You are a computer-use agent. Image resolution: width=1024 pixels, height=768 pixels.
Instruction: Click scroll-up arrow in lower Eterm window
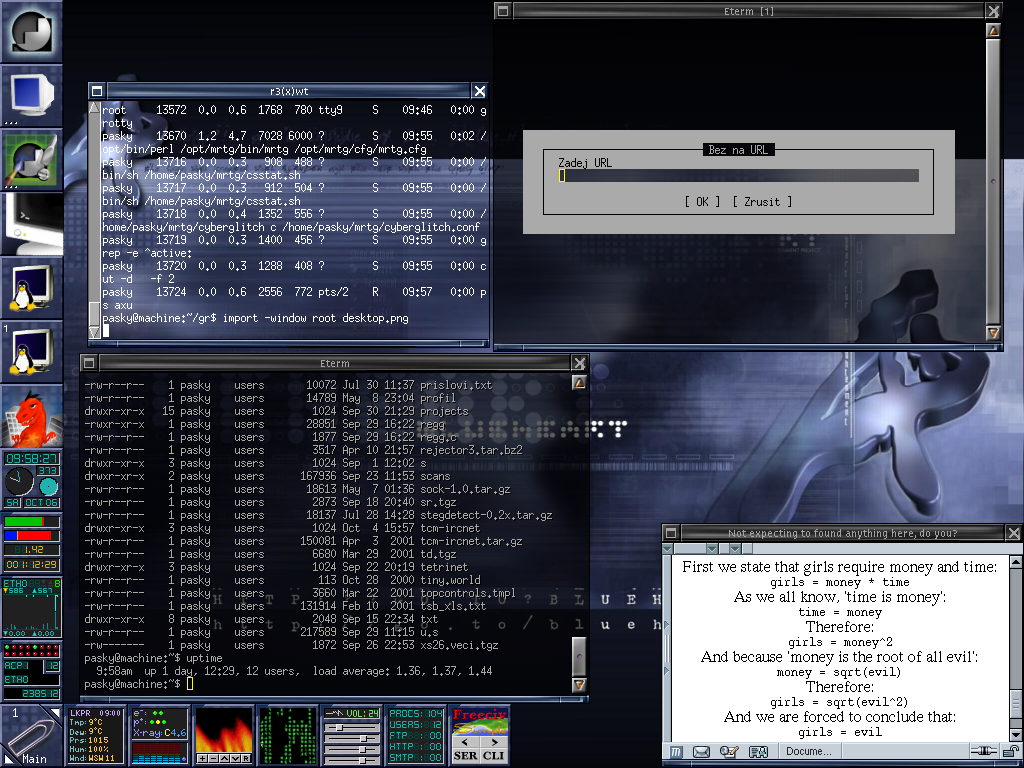[579, 383]
